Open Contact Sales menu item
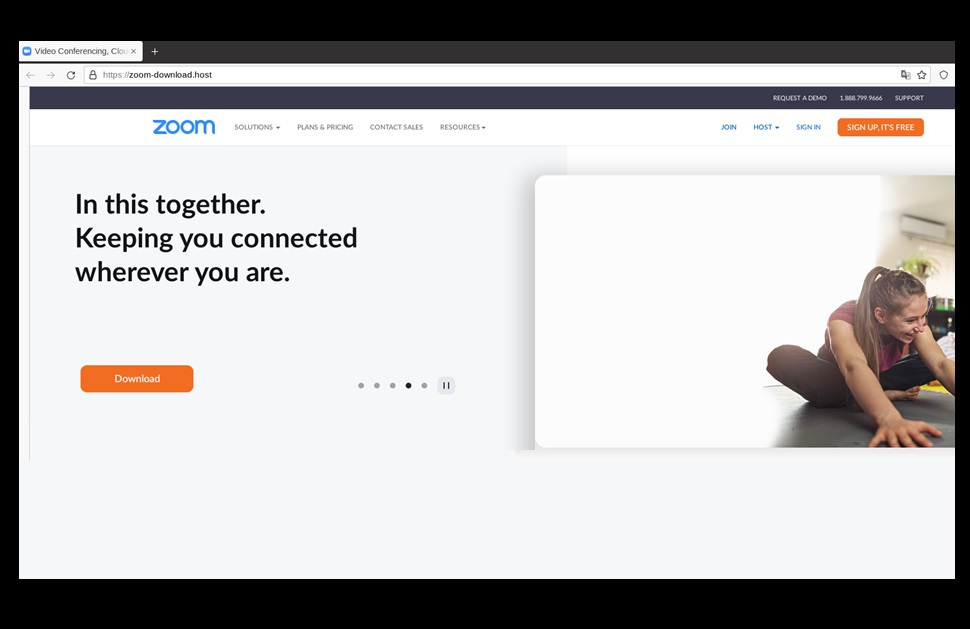 coord(397,127)
